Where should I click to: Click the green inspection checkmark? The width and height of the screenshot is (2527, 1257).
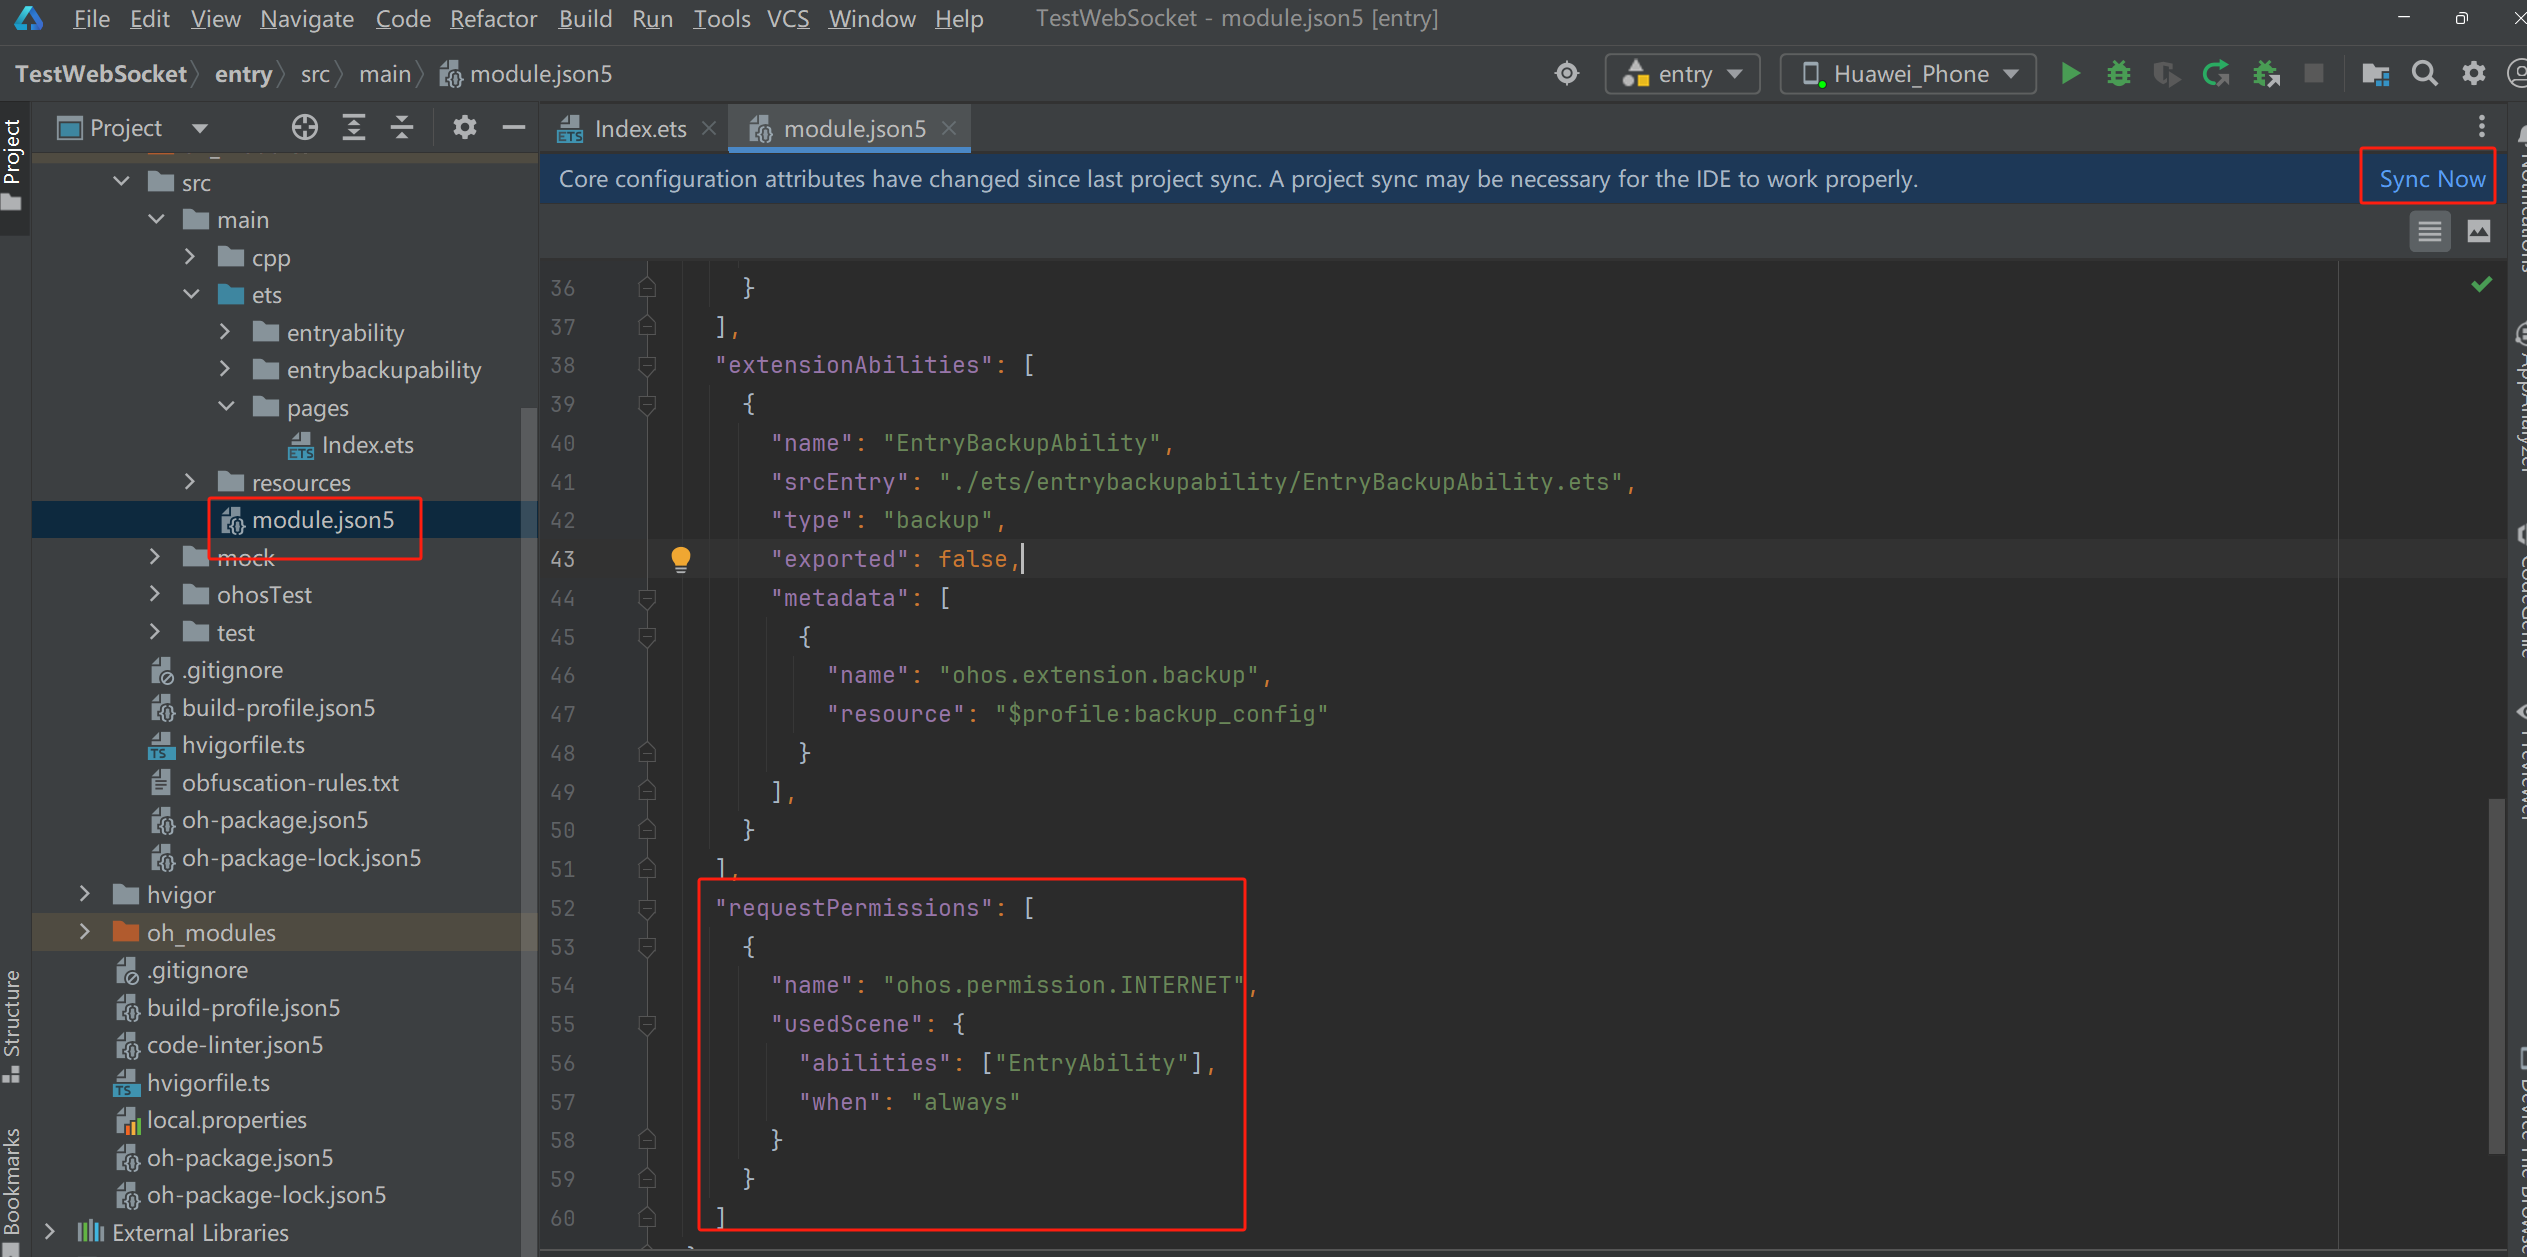[x=2481, y=285]
